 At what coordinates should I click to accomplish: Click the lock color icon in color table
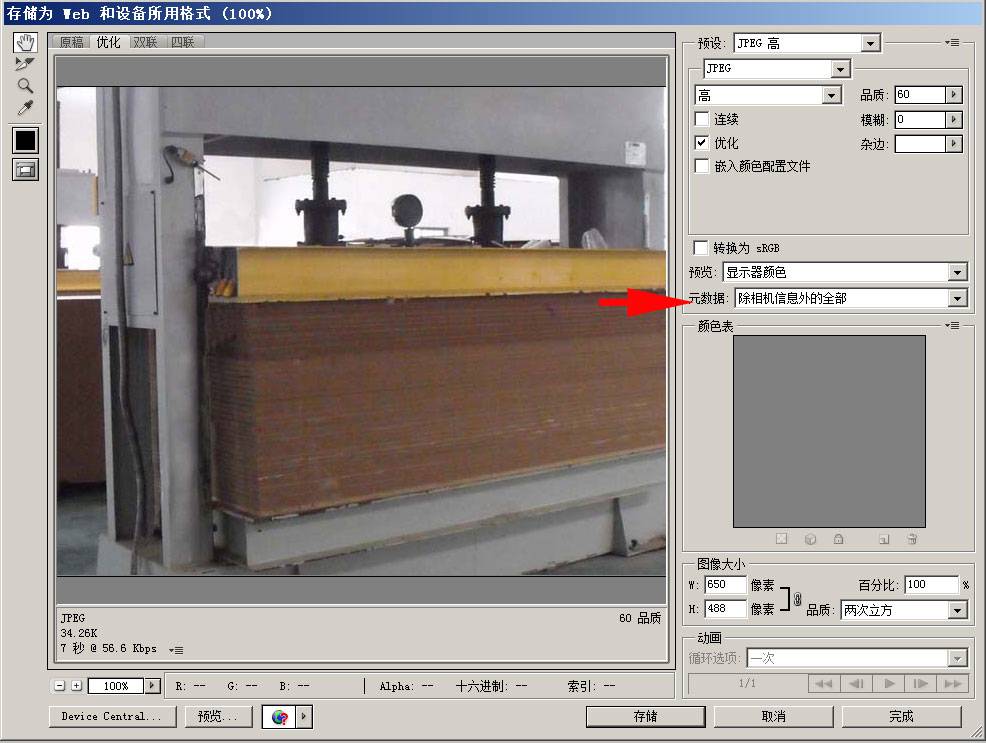click(838, 539)
